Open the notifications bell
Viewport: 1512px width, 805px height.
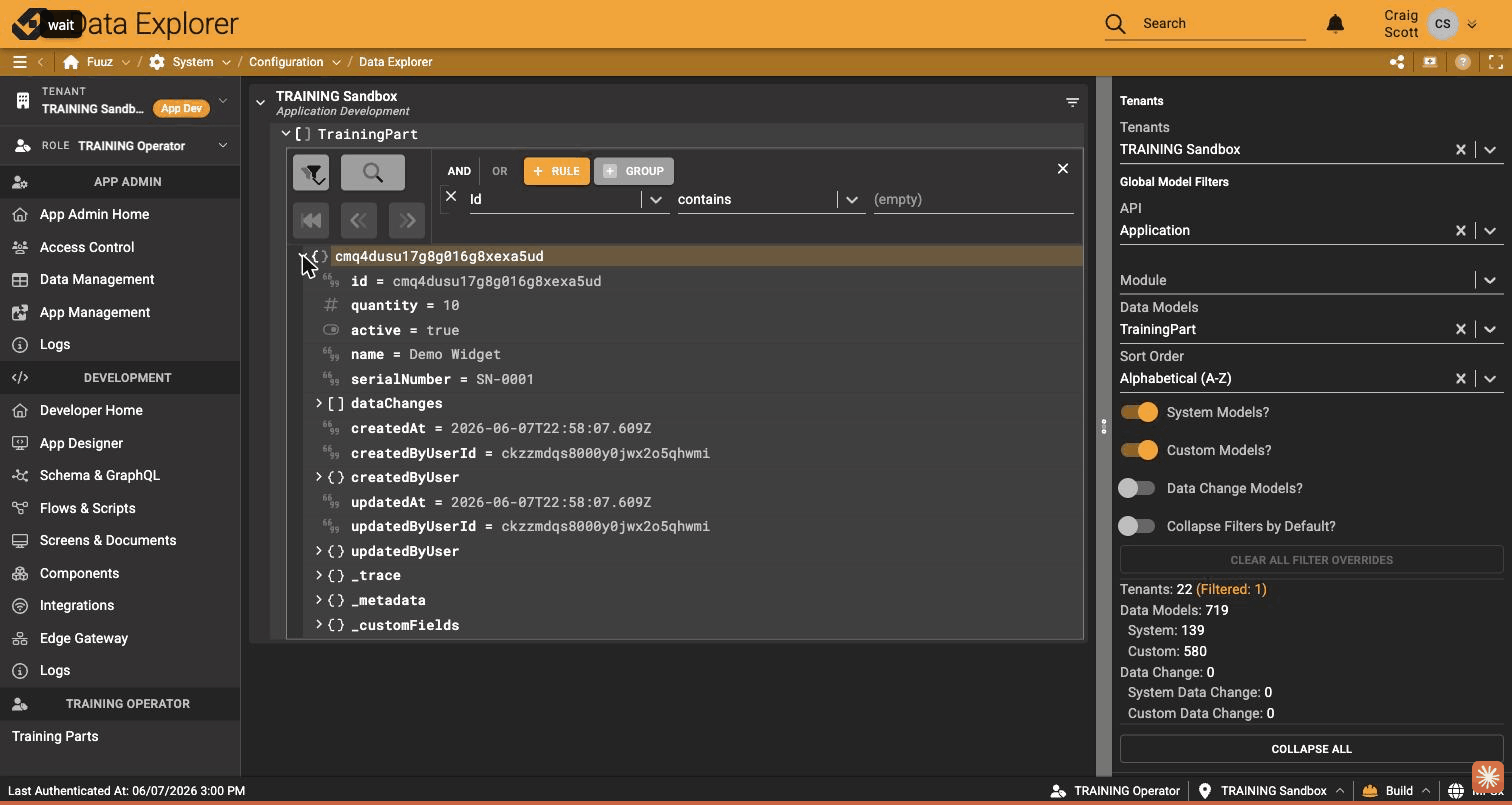tap(1335, 23)
